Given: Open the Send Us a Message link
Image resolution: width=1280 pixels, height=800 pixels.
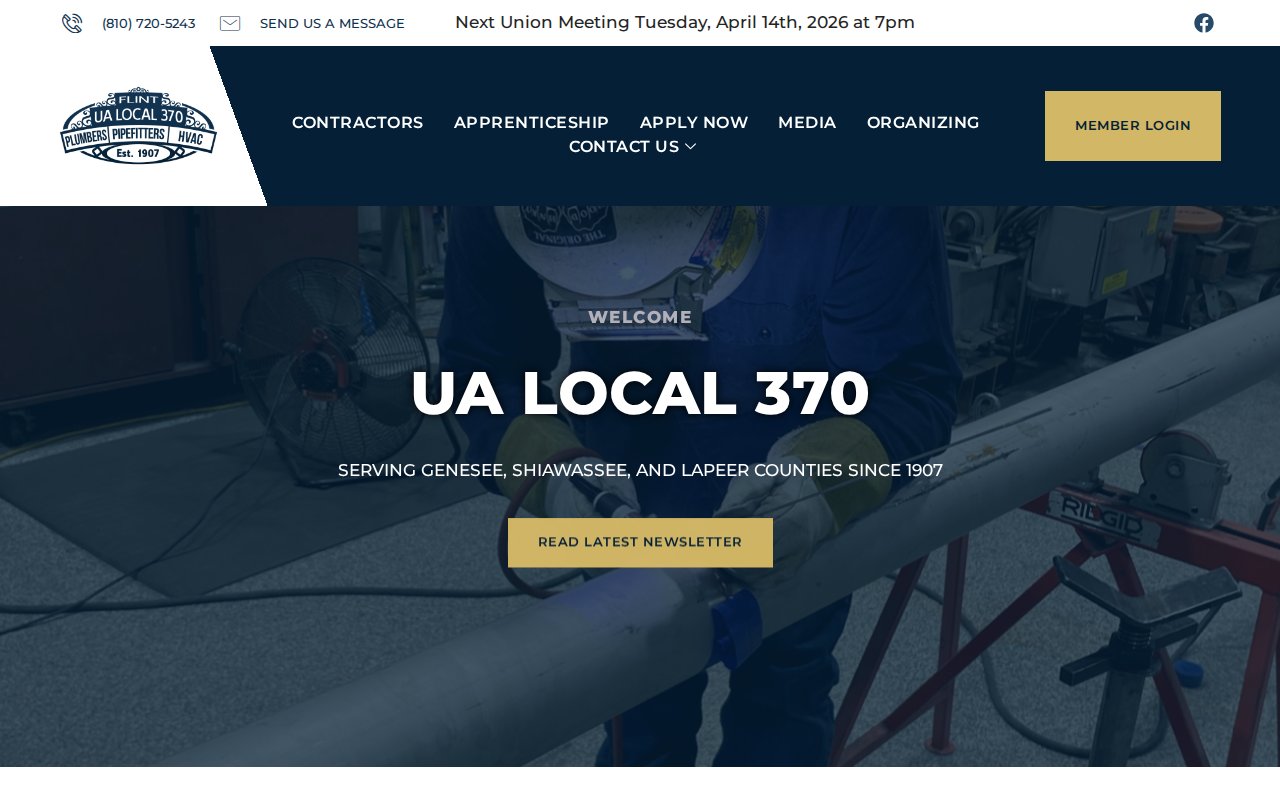Looking at the screenshot, I should (332, 23).
